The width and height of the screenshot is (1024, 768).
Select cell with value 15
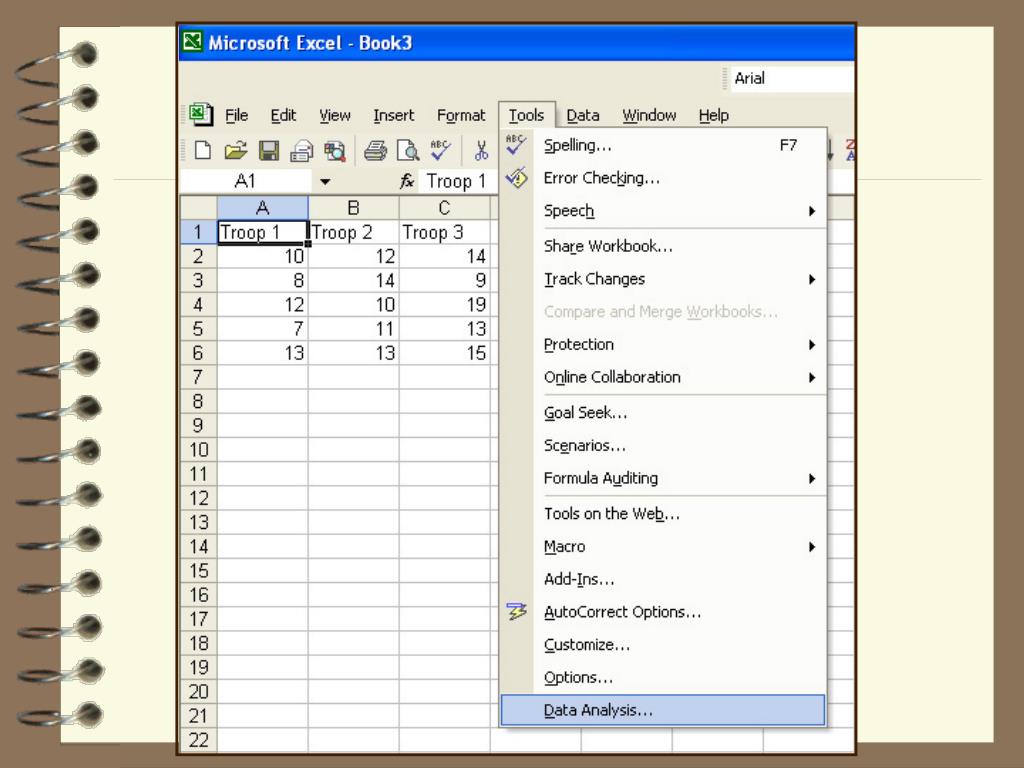(444, 353)
